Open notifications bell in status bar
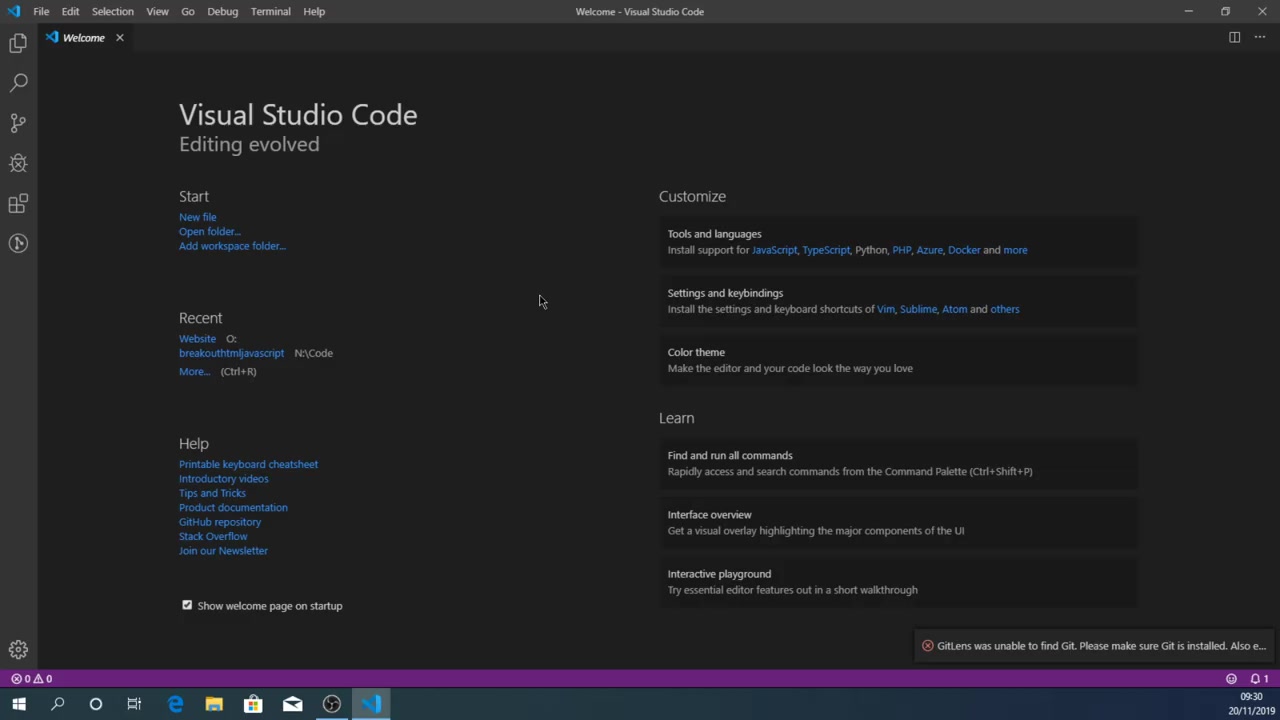 pos(1258,679)
